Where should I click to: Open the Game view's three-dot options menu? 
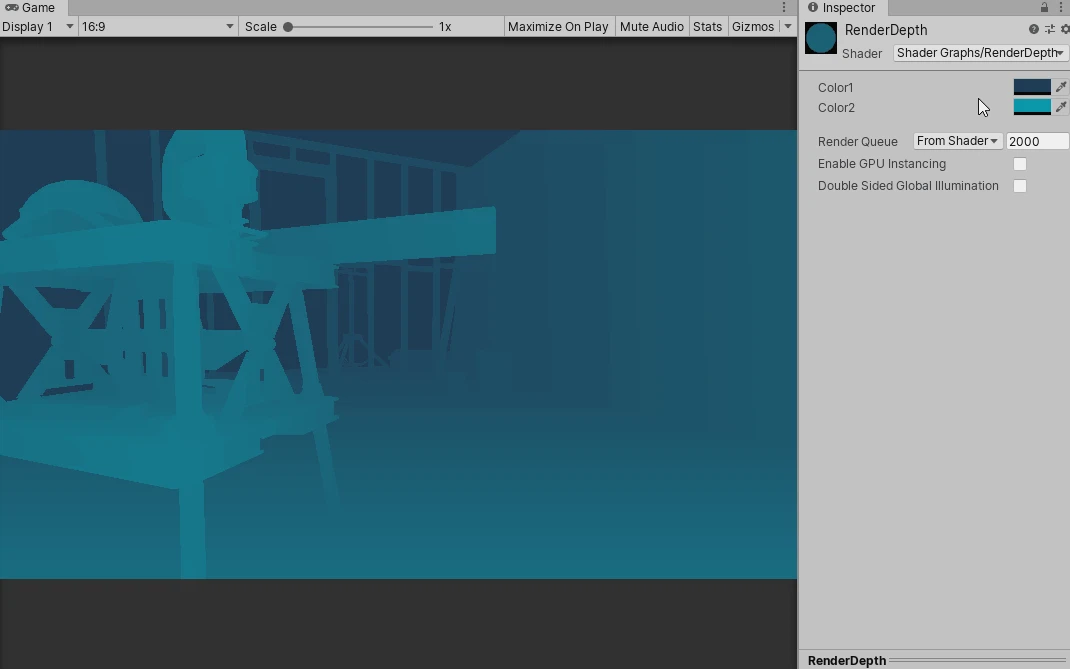pos(783,8)
